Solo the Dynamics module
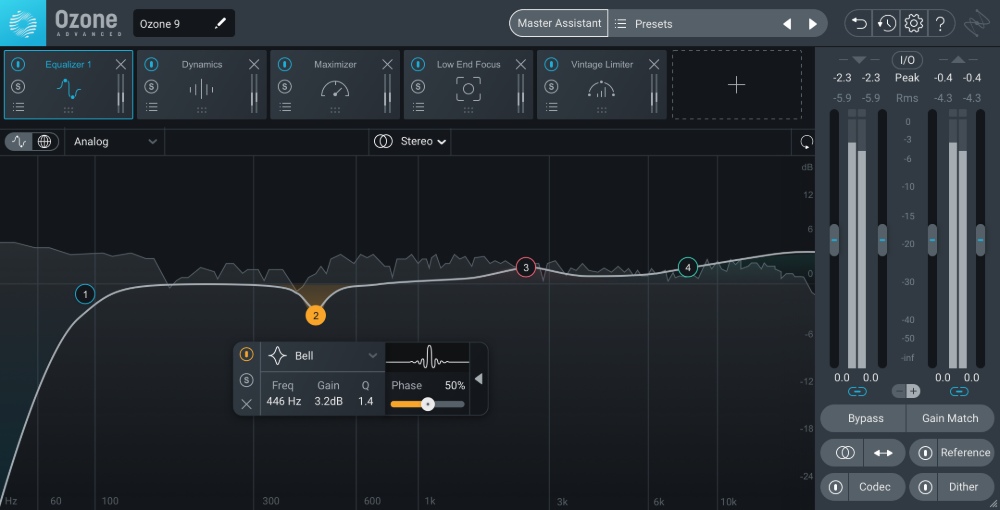The image size is (1000, 510). (x=151, y=86)
